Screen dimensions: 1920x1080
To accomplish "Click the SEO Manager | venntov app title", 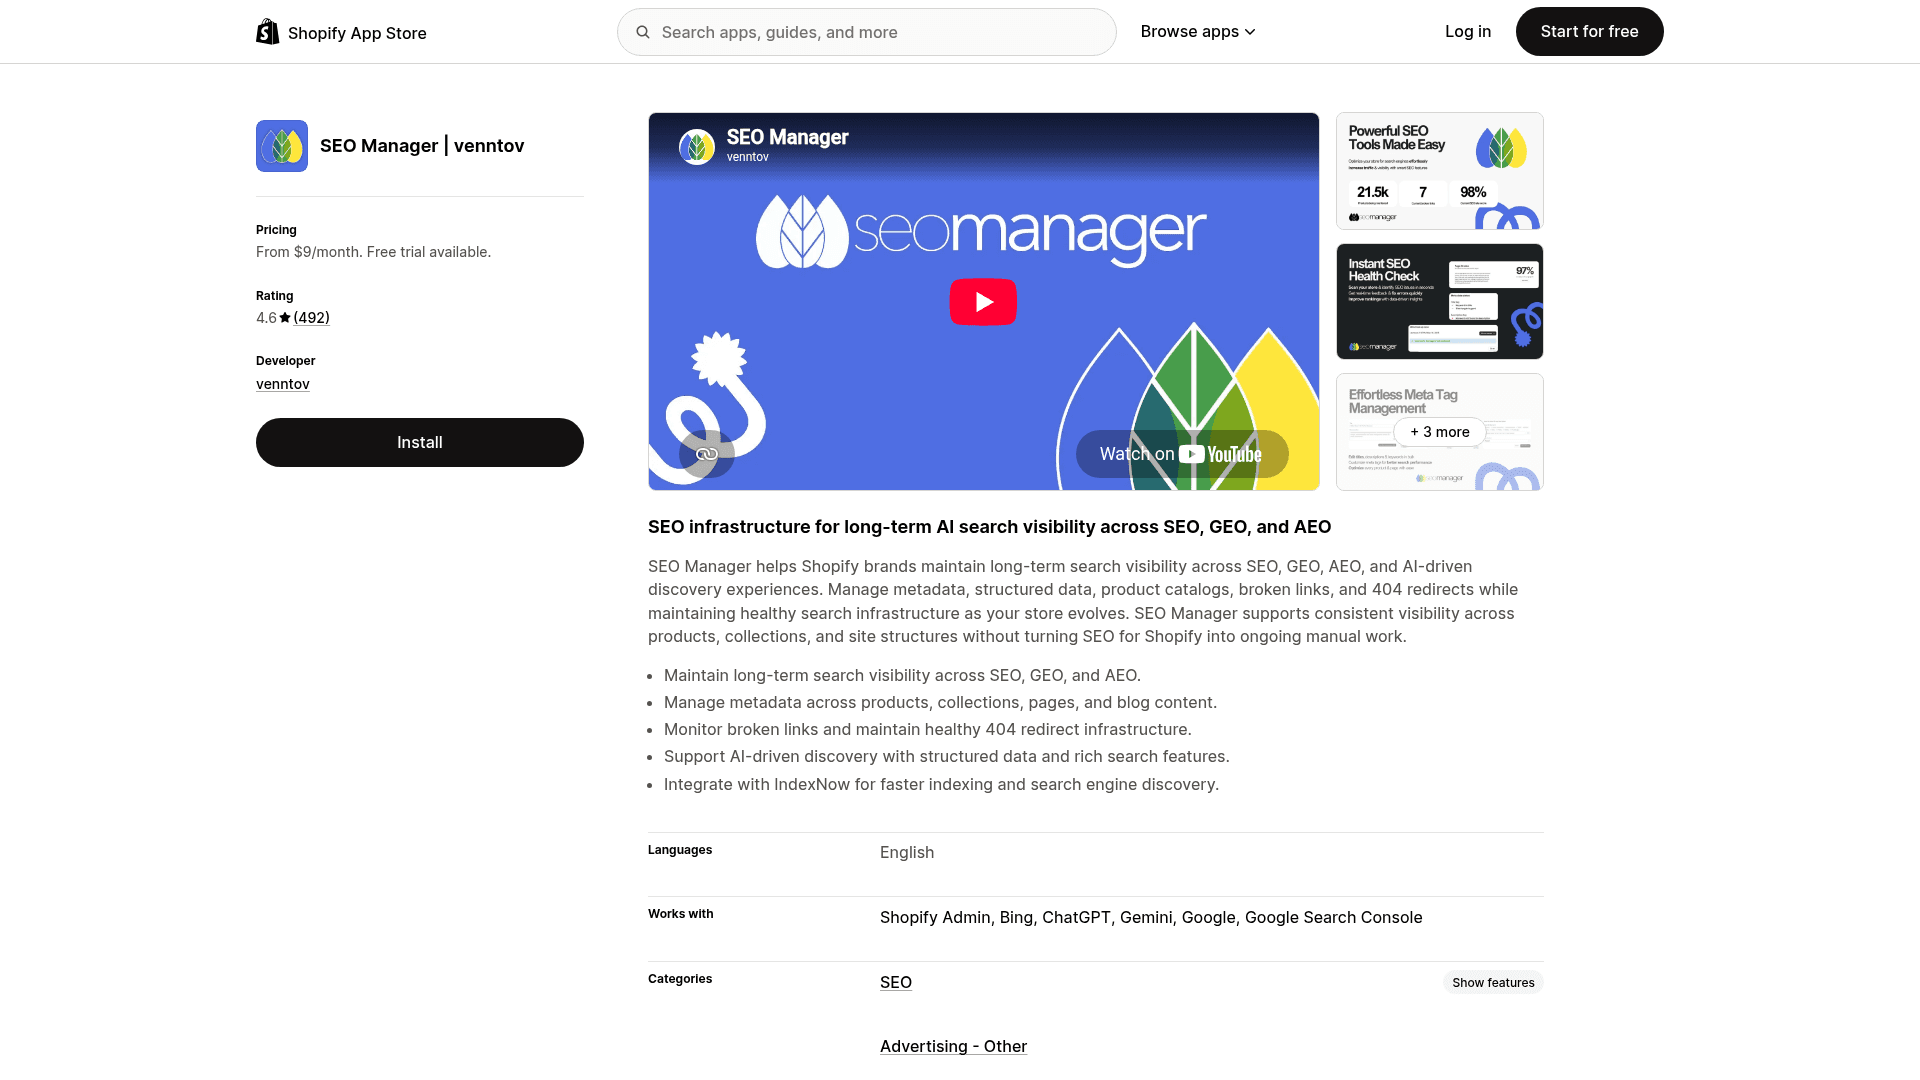I will click(422, 146).
